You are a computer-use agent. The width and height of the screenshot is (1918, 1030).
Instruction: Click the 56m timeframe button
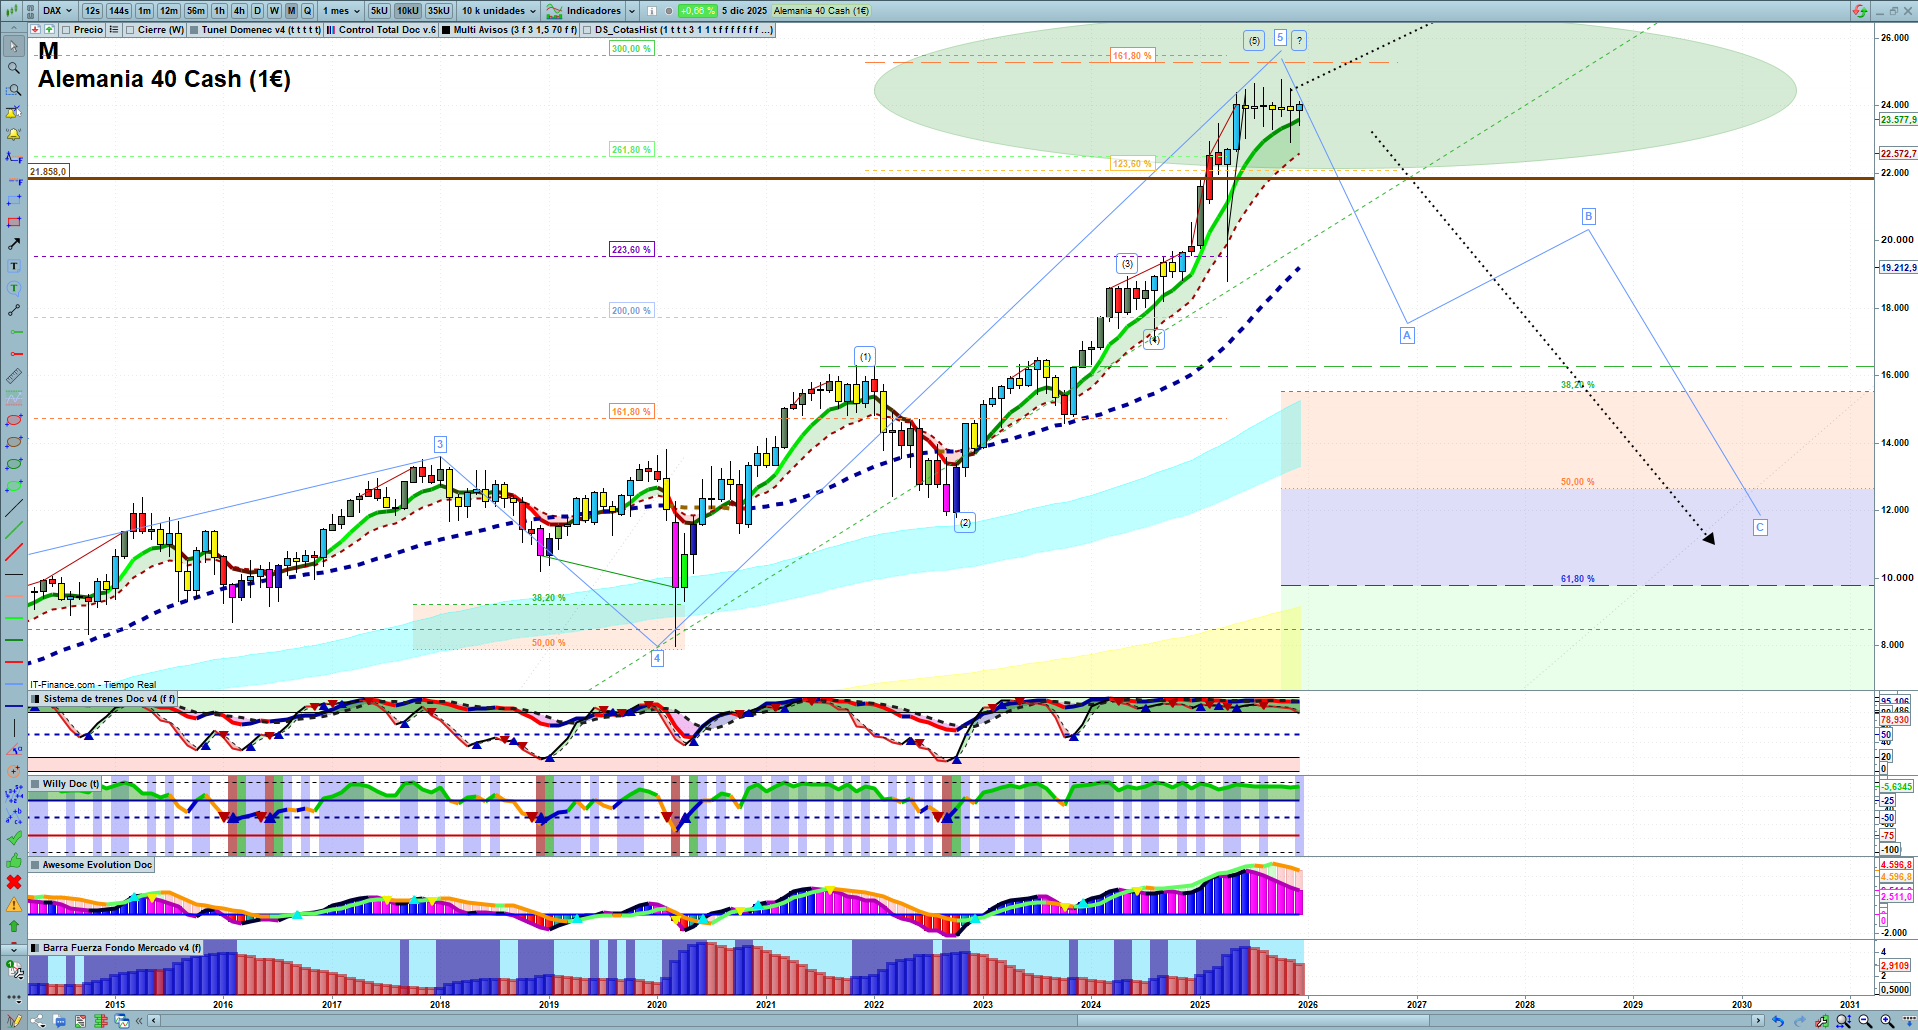[x=196, y=11]
